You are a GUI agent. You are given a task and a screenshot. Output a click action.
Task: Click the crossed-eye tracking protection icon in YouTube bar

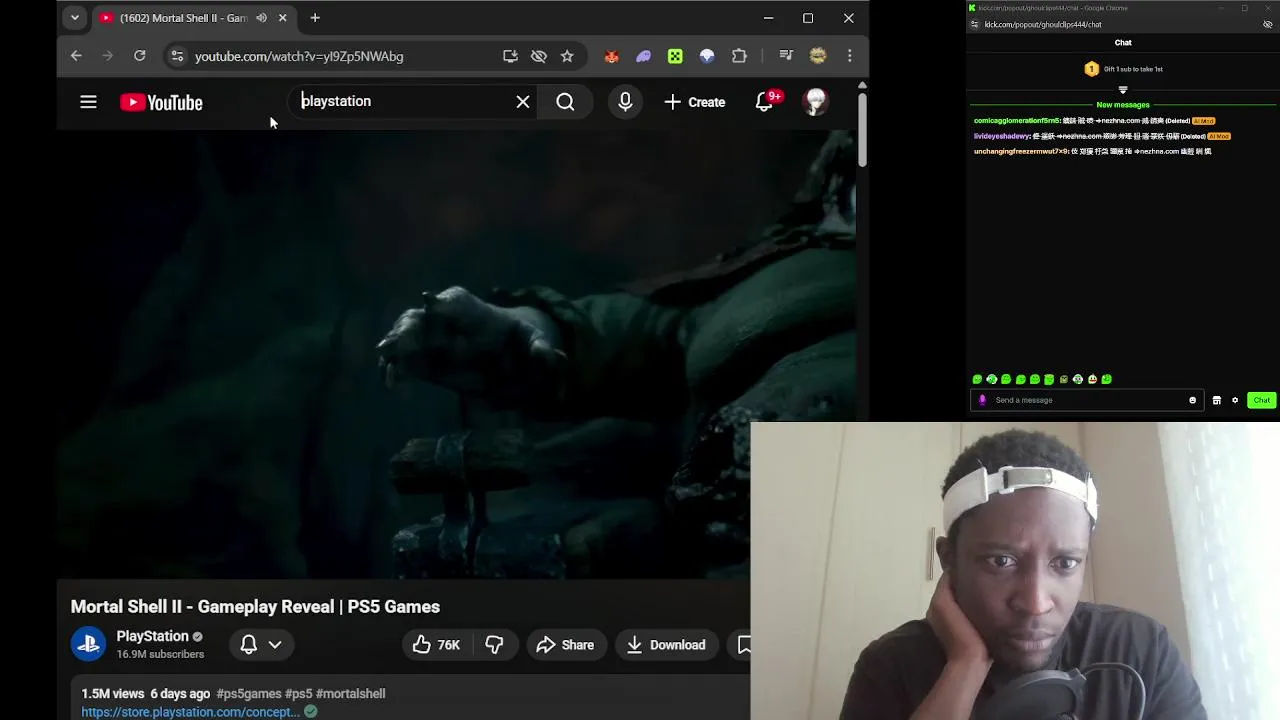point(539,56)
